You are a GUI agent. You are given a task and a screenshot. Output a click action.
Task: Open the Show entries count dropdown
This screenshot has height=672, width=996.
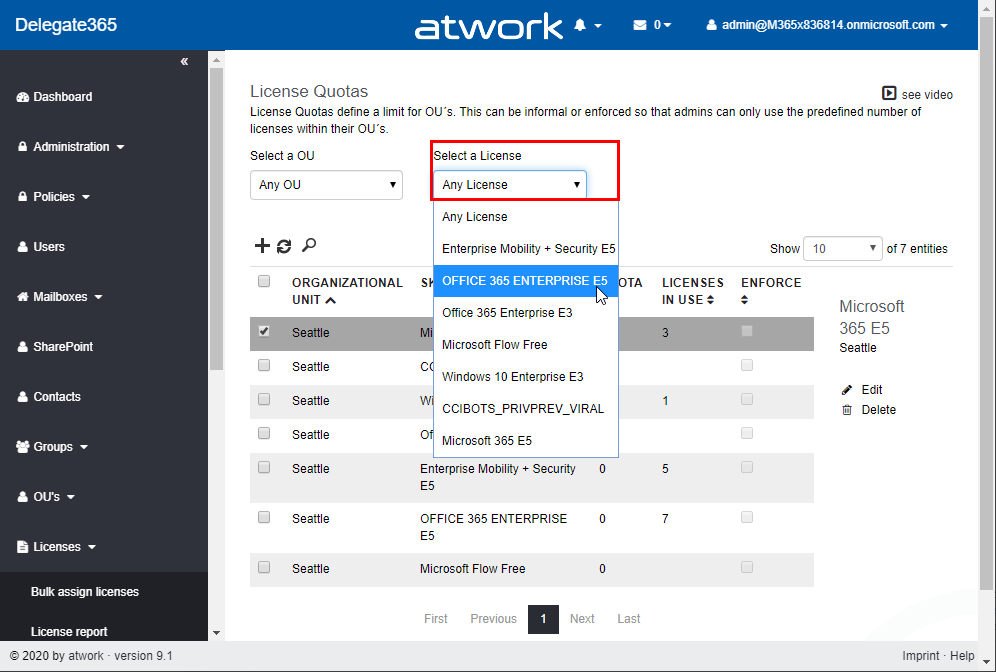(x=844, y=249)
